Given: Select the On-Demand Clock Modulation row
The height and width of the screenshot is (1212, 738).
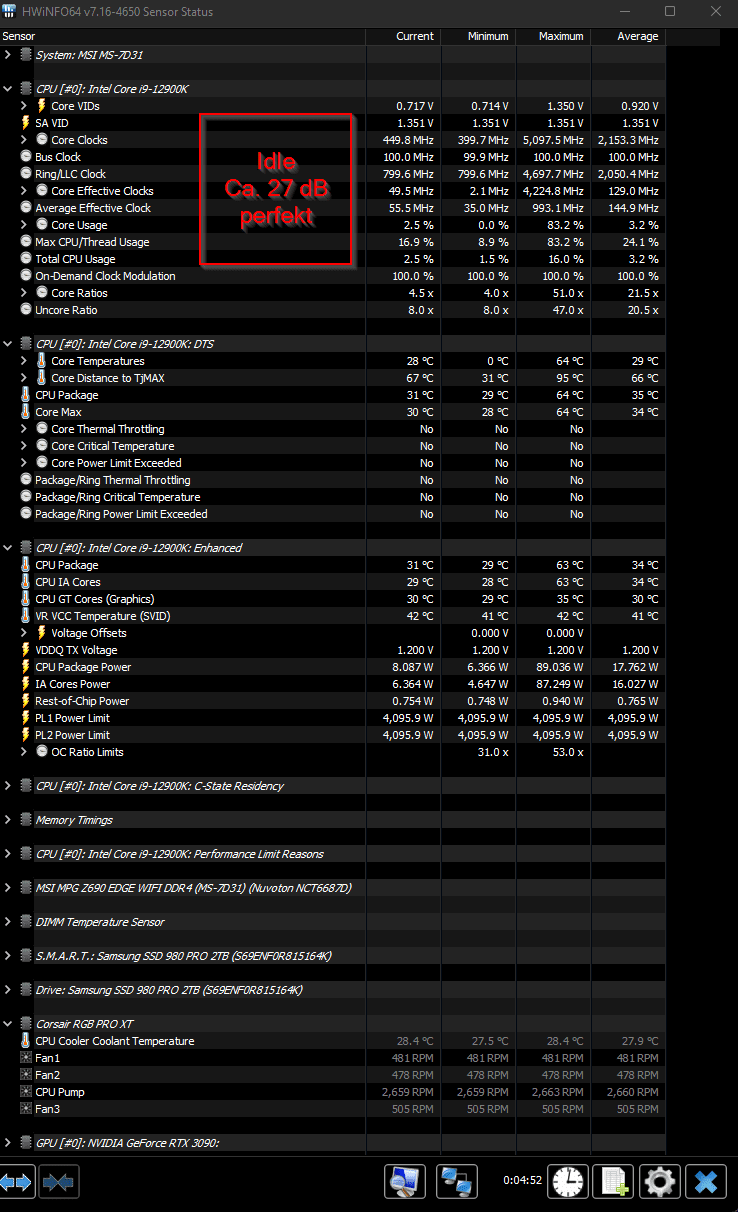Looking at the screenshot, I should pos(333,276).
